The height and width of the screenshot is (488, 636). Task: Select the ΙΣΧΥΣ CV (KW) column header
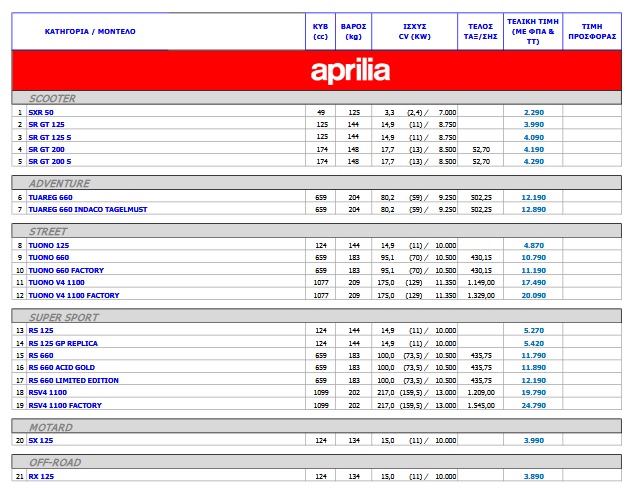(415, 32)
